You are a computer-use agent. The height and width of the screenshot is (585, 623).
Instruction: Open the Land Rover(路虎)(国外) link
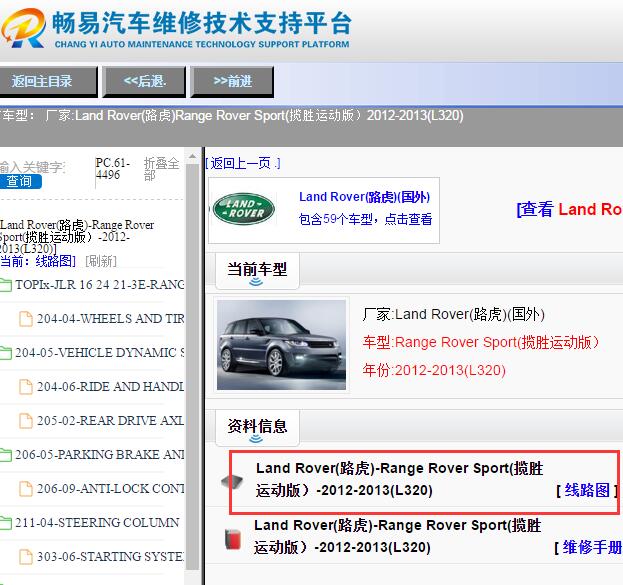click(364, 197)
